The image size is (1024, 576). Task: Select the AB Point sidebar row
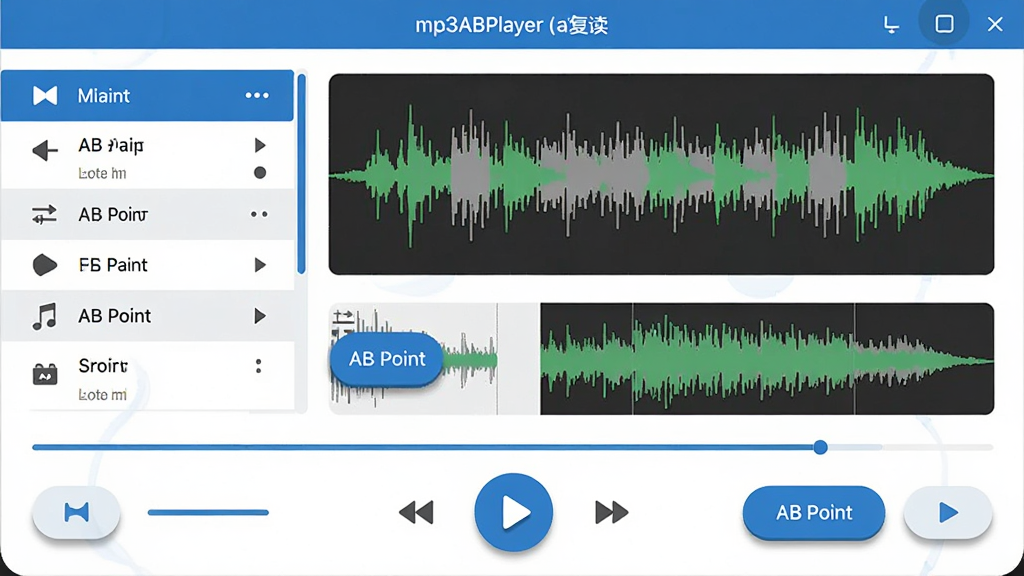click(147, 316)
